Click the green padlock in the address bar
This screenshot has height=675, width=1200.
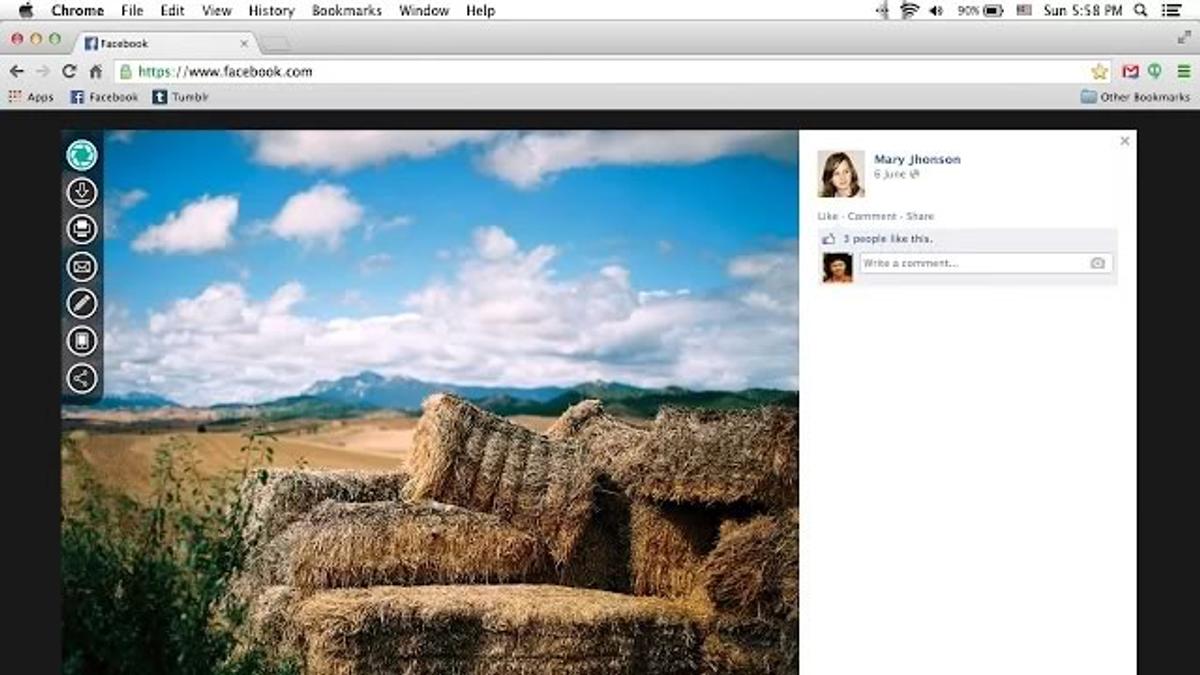(125, 71)
